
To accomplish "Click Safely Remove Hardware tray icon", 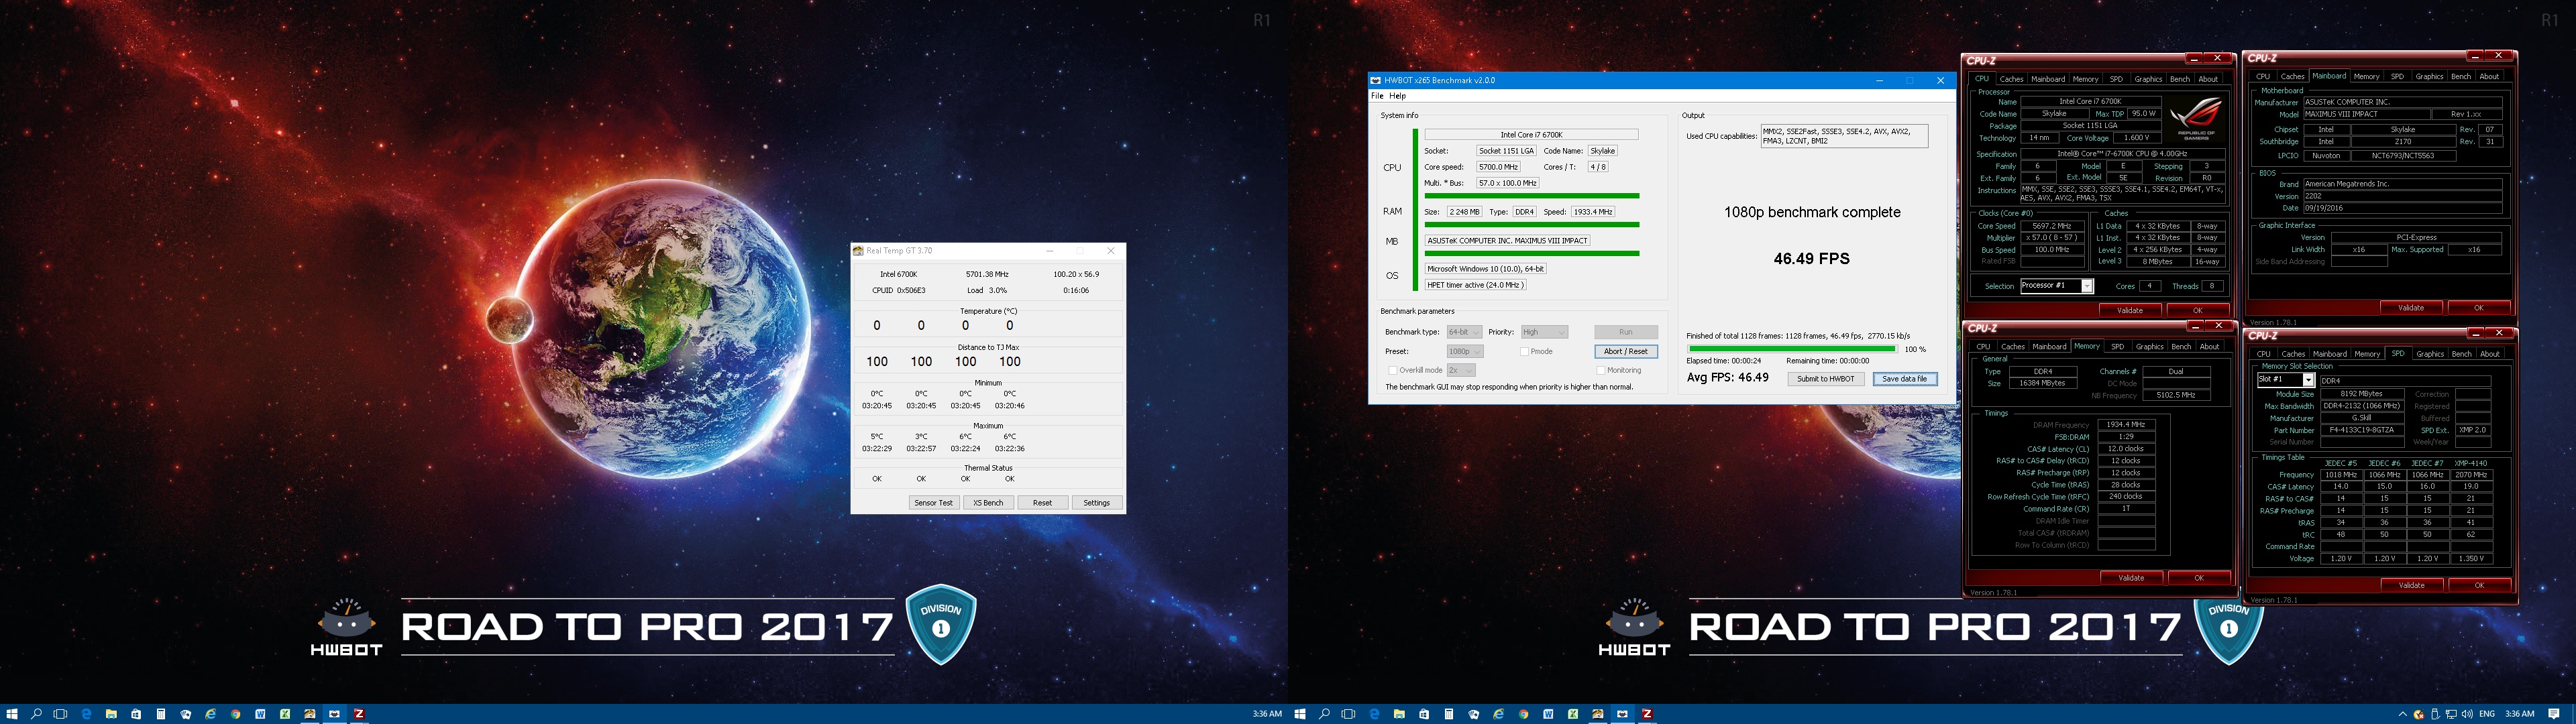I will tap(2436, 714).
